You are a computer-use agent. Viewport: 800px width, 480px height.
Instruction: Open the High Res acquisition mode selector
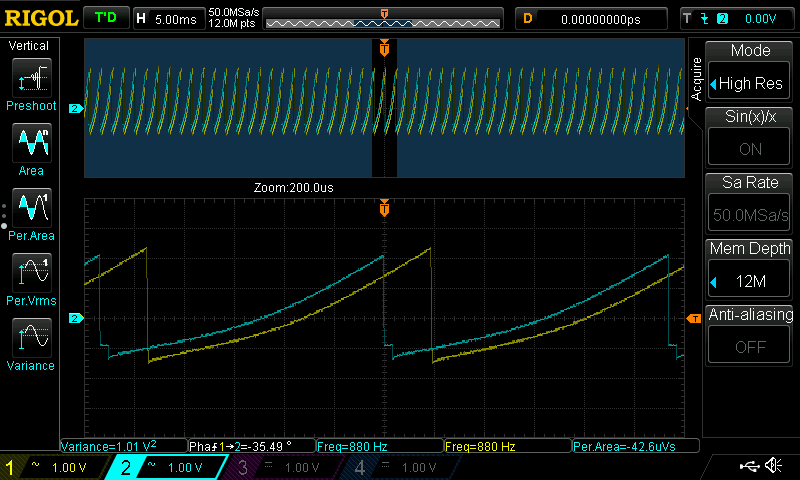749,82
